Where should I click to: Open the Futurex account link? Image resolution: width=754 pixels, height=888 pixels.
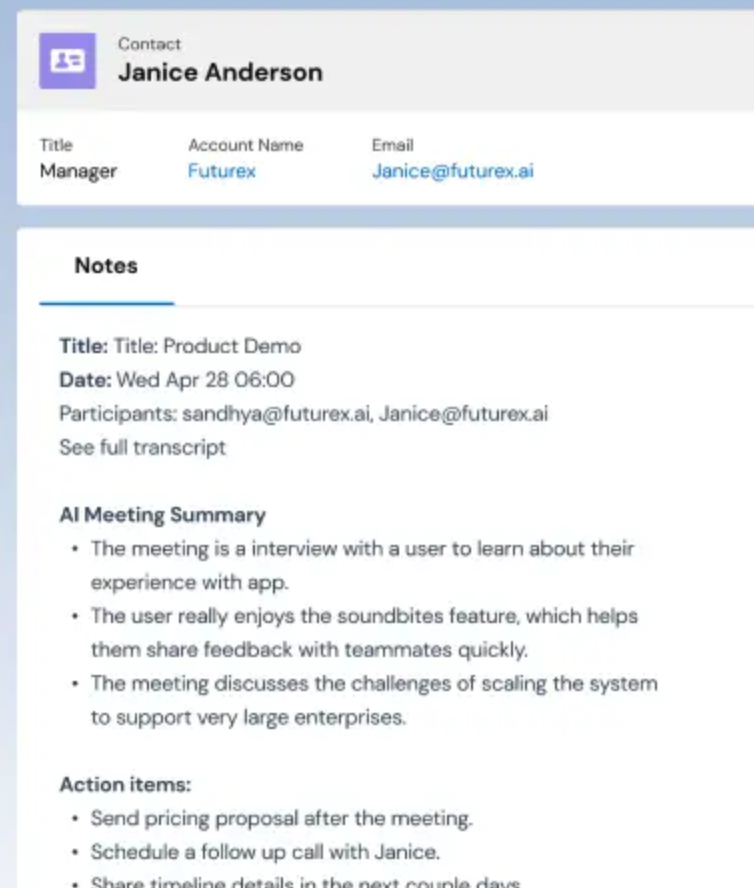pos(221,171)
